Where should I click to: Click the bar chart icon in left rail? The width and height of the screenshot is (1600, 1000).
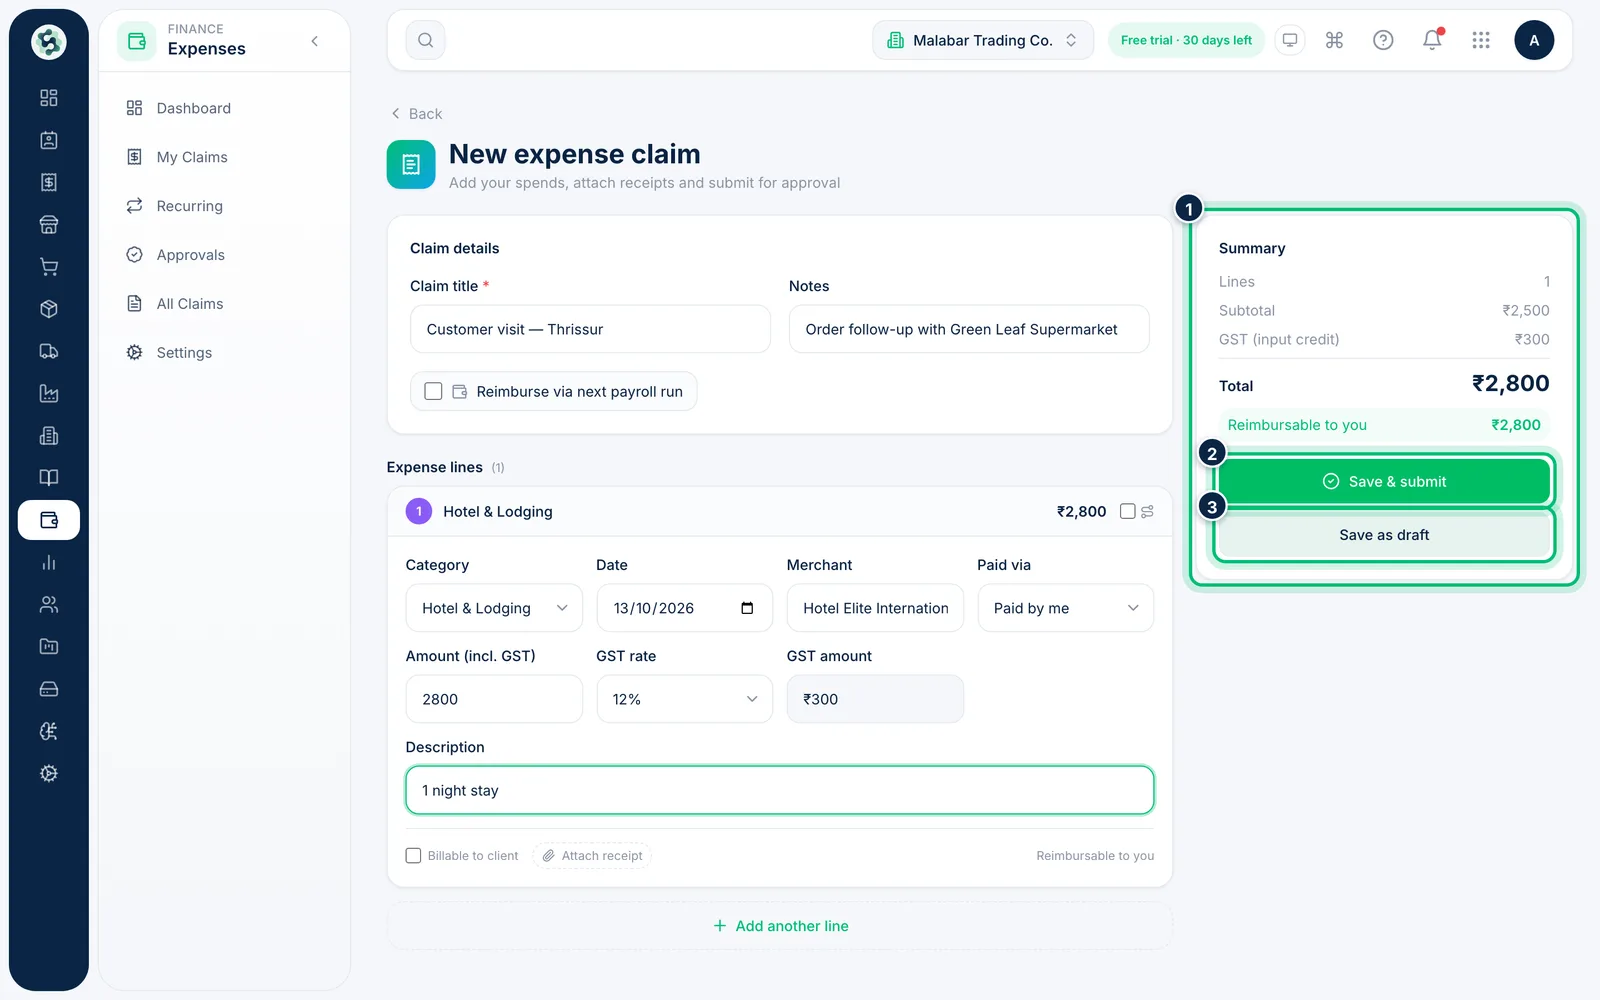click(x=49, y=562)
